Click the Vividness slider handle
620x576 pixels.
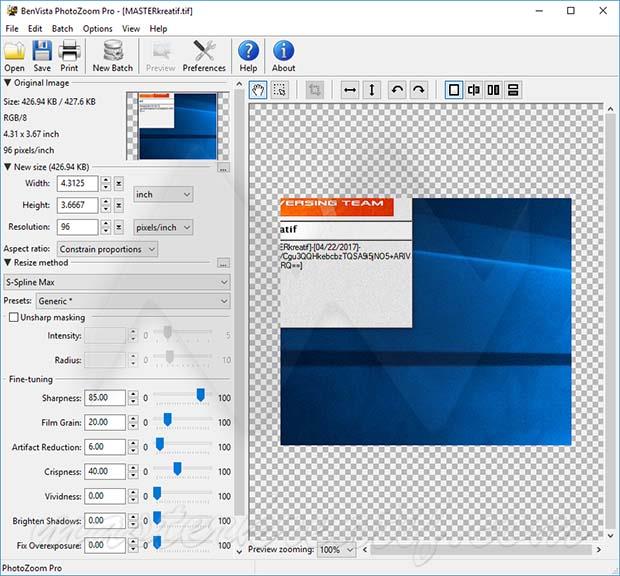[157, 493]
